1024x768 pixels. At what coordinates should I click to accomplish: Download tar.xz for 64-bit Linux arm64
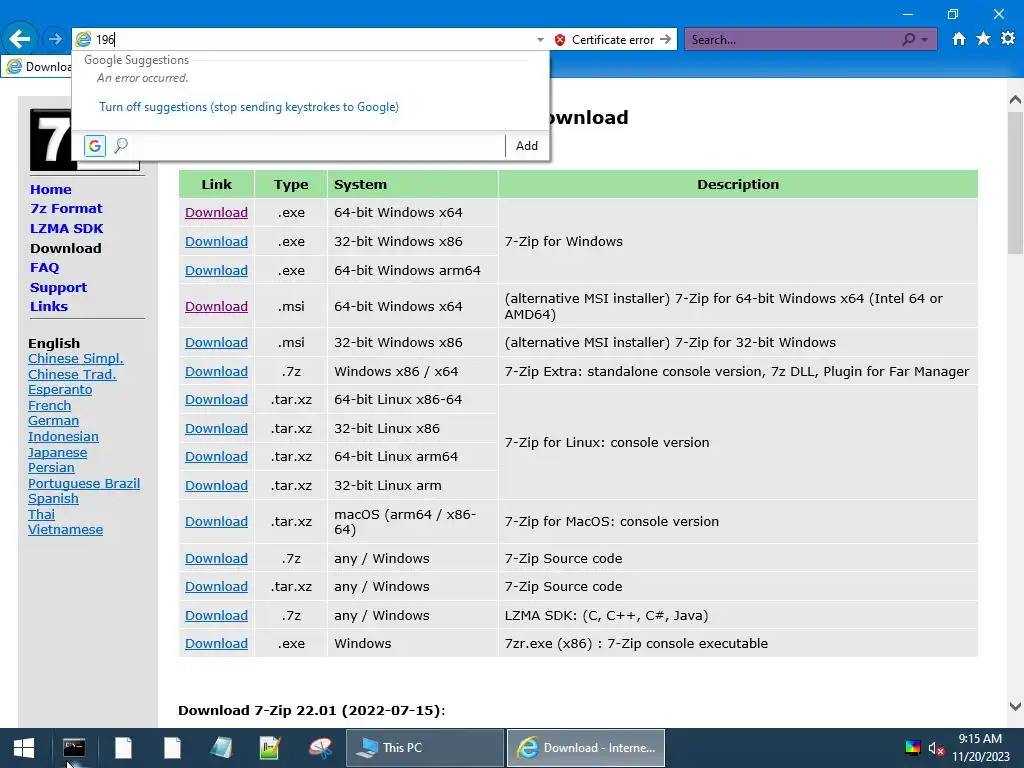pos(216,456)
